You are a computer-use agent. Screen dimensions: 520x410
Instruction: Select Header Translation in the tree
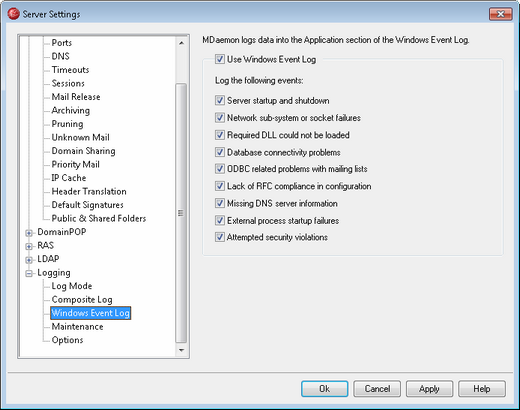[89, 191]
